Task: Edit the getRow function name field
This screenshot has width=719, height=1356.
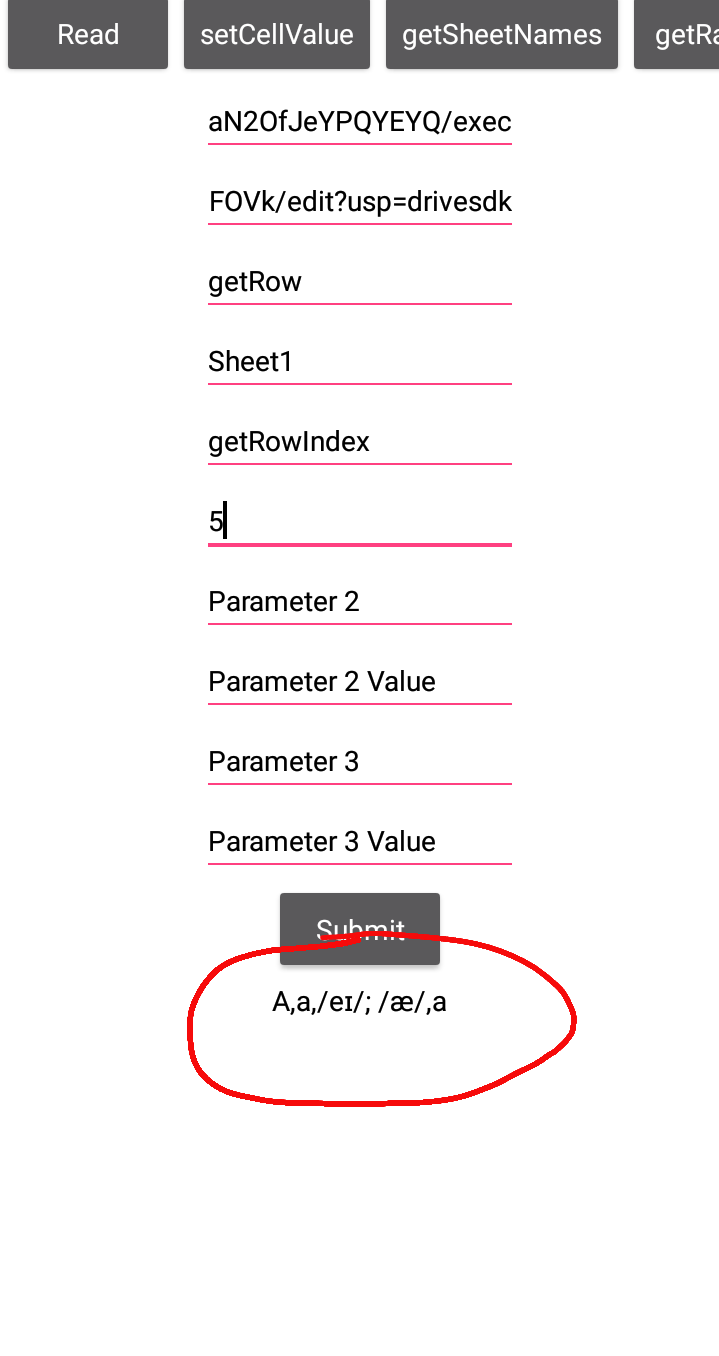Action: 360,282
